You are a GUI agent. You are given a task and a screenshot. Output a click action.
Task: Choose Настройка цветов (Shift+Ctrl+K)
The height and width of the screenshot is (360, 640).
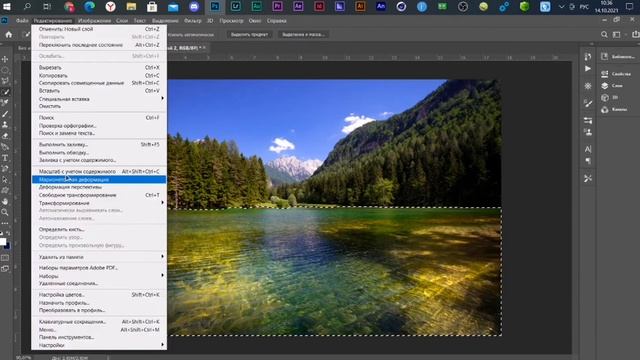99,295
